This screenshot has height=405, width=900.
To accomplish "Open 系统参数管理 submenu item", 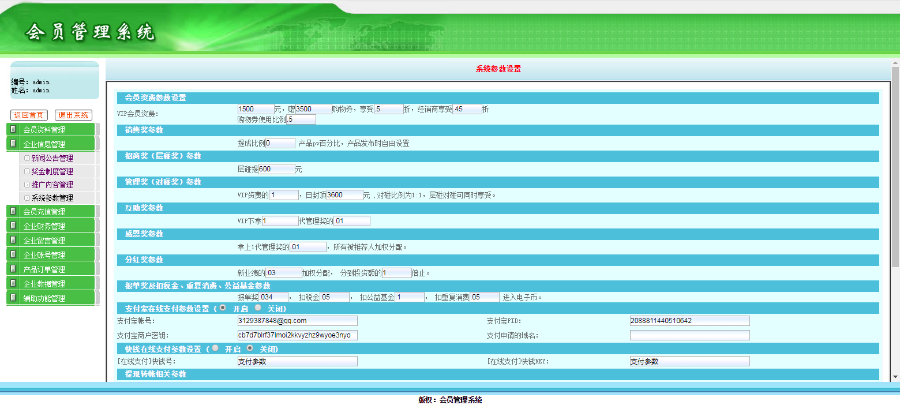I will click(52, 198).
